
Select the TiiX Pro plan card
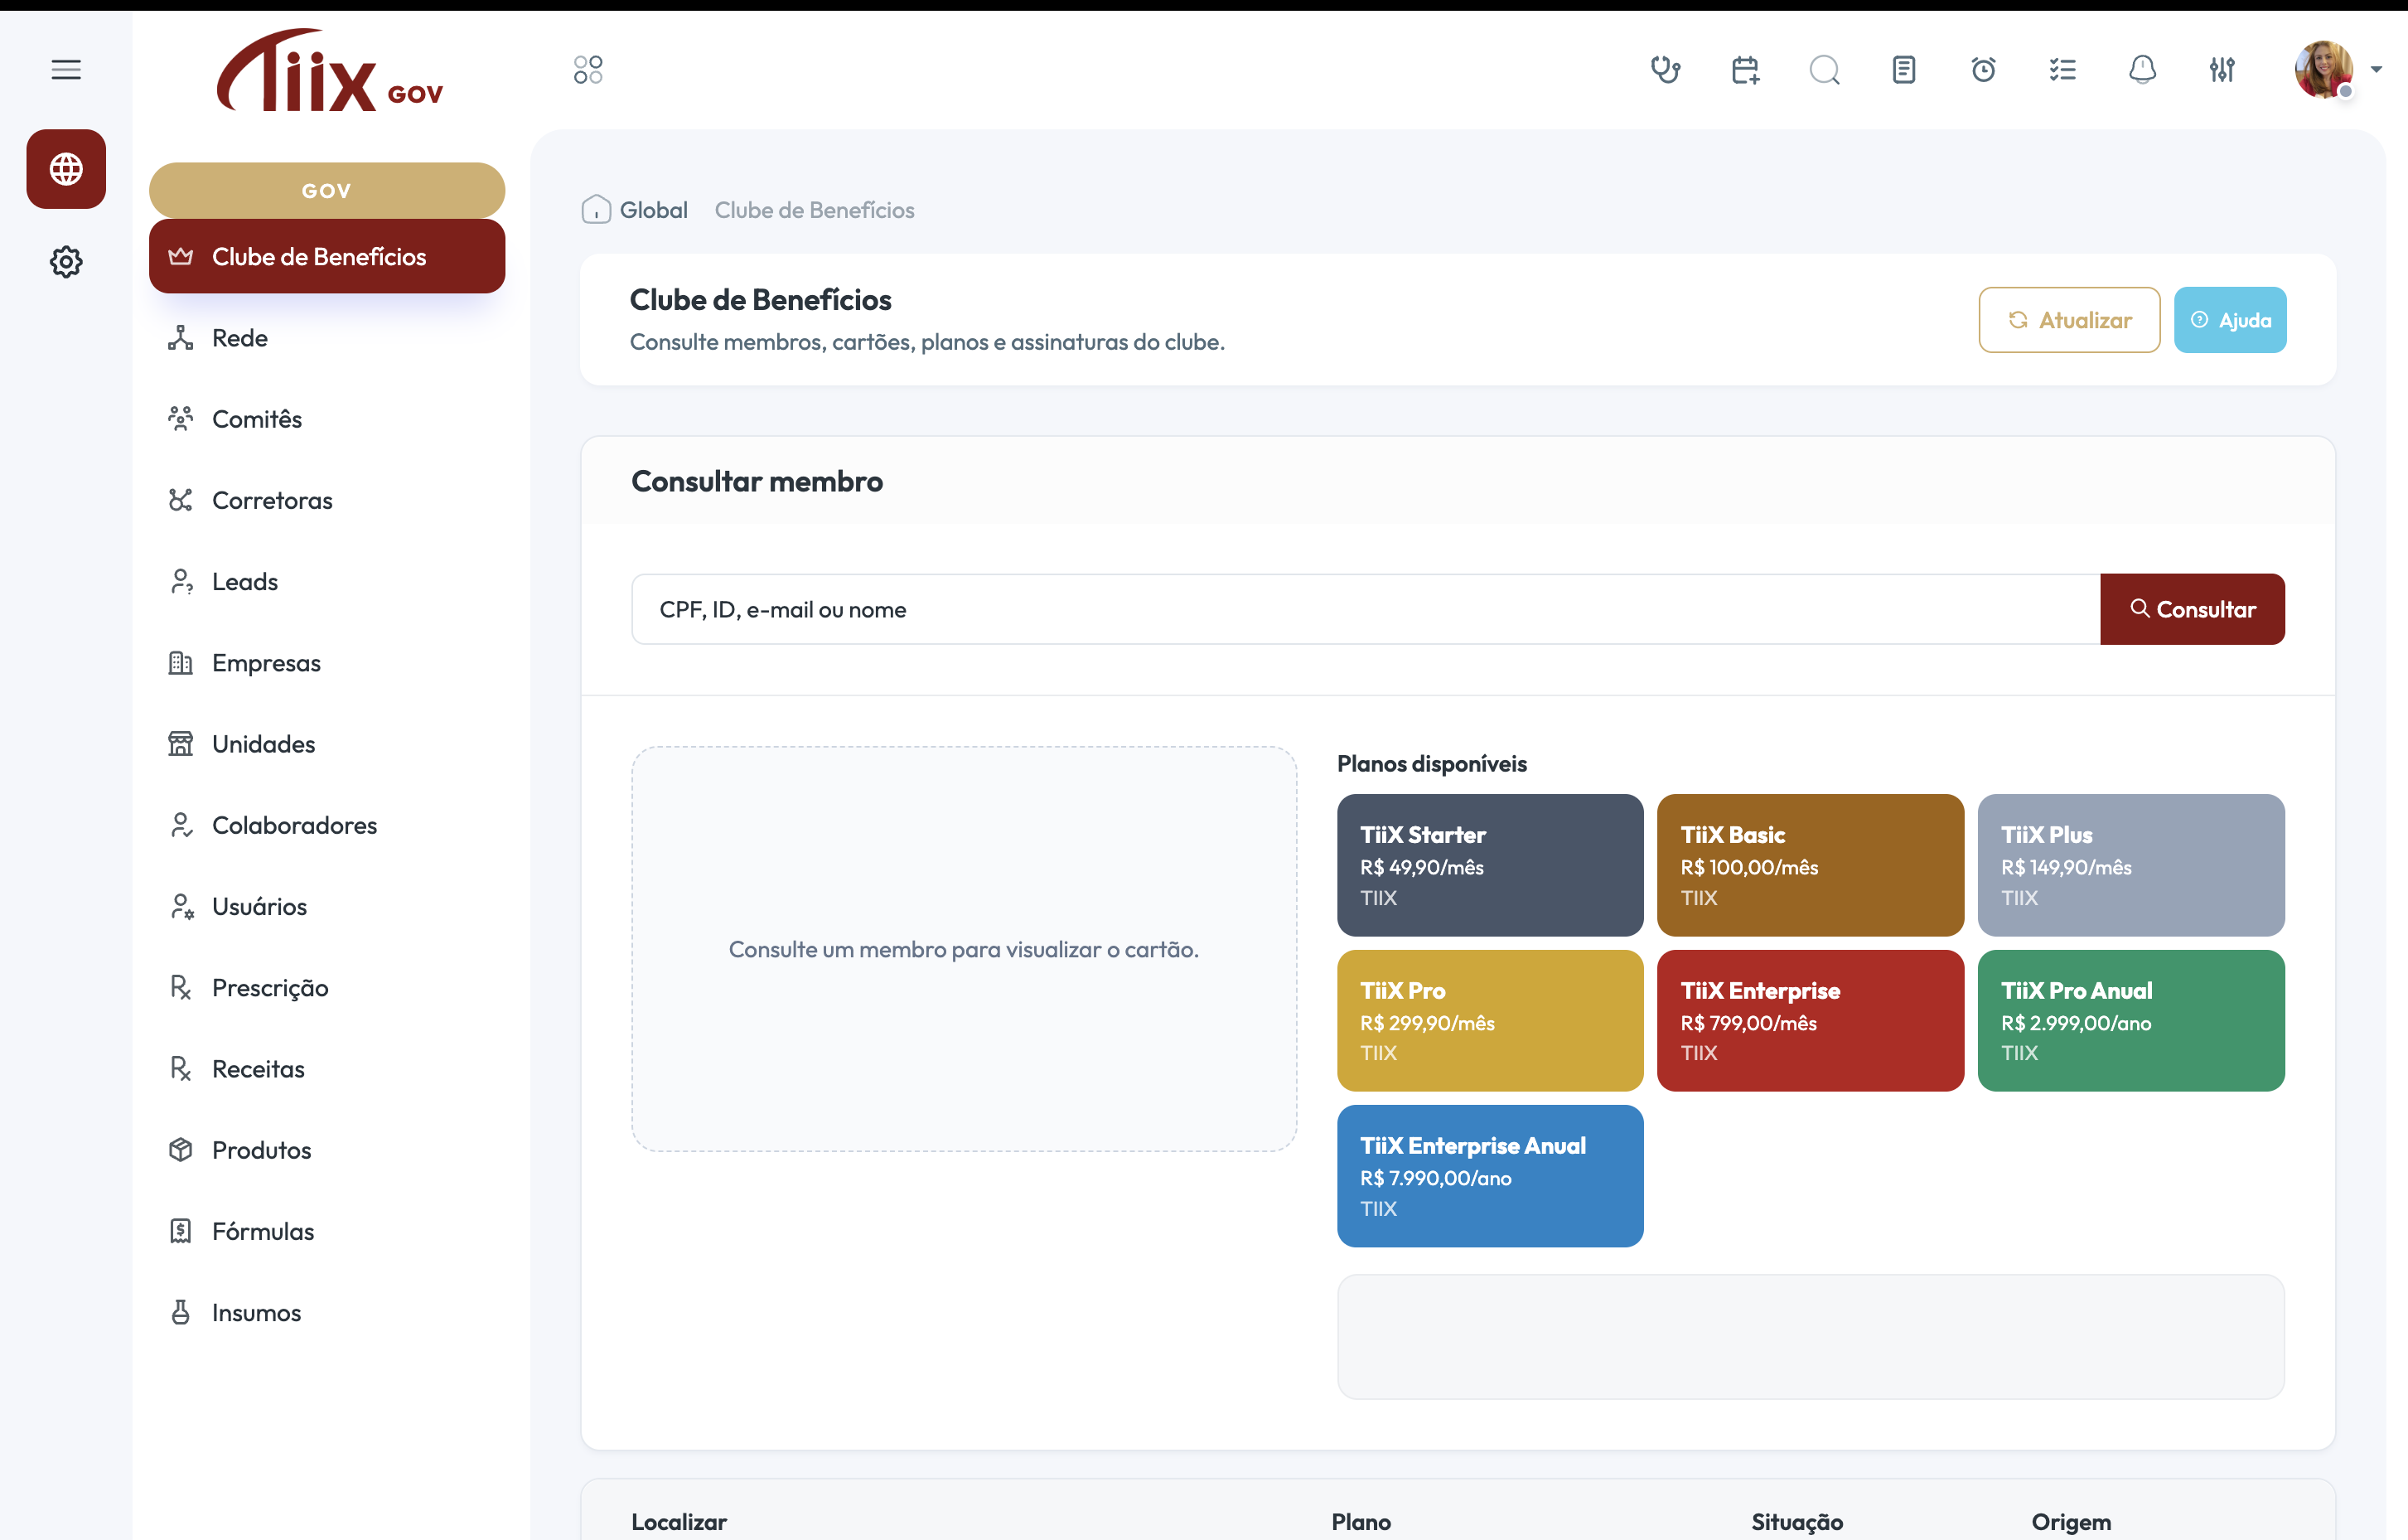1490,1020
